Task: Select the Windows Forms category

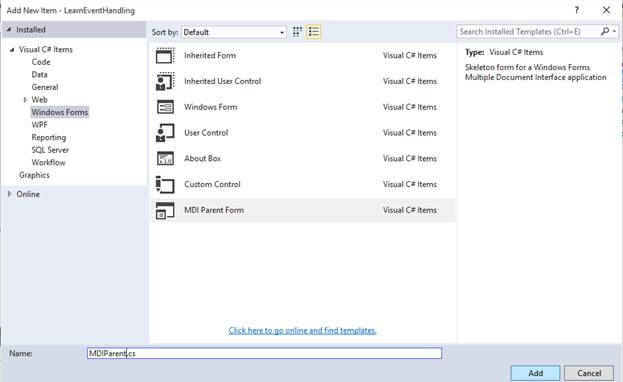Action: point(60,112)
